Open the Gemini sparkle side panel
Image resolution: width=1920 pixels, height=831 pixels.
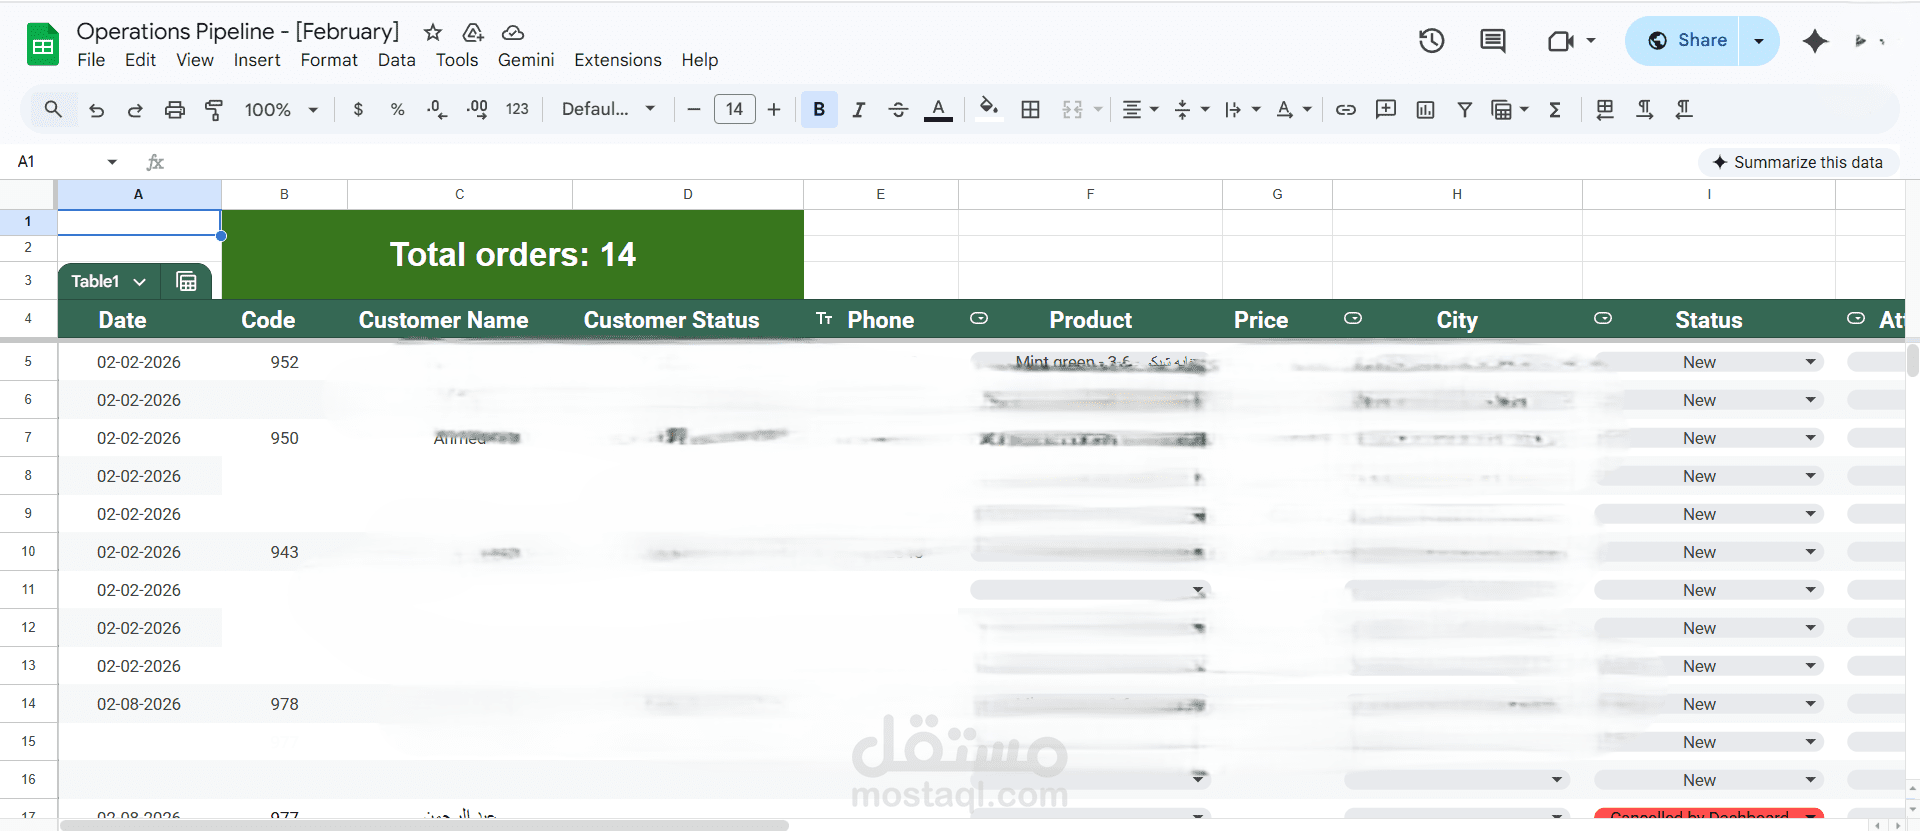coord(1815,41)
